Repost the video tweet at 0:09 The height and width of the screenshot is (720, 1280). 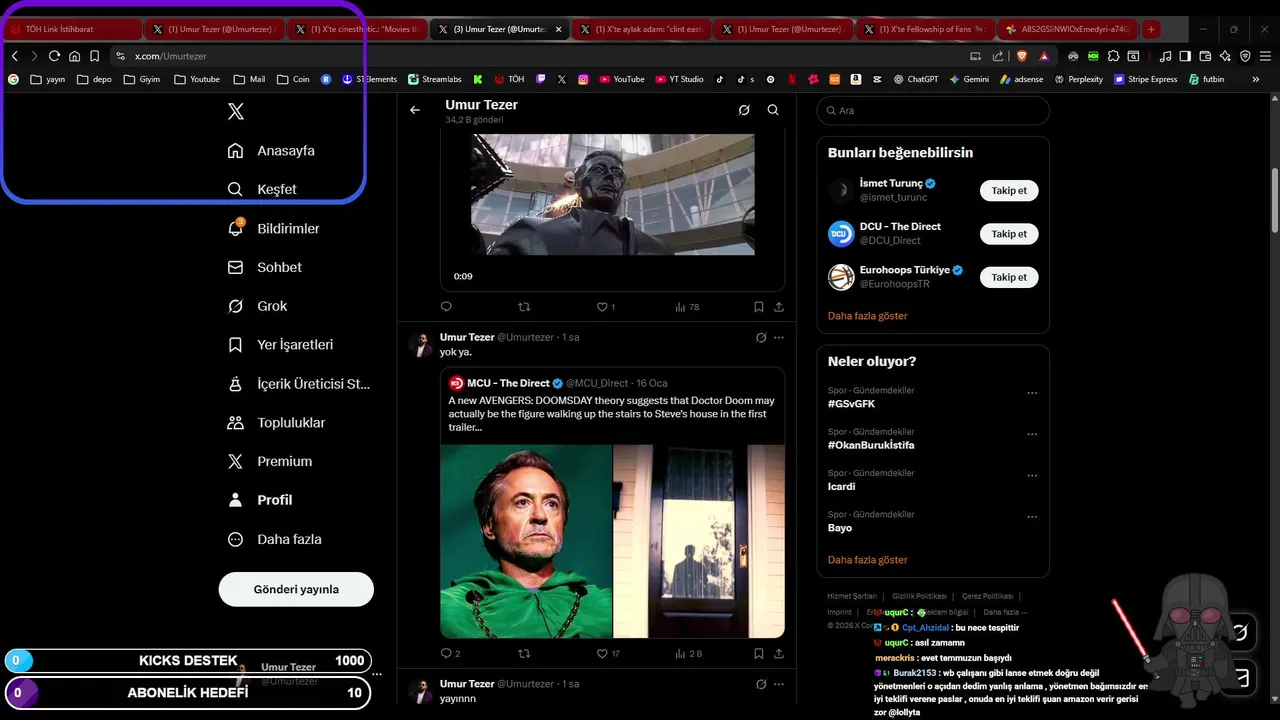pos(524,307)
